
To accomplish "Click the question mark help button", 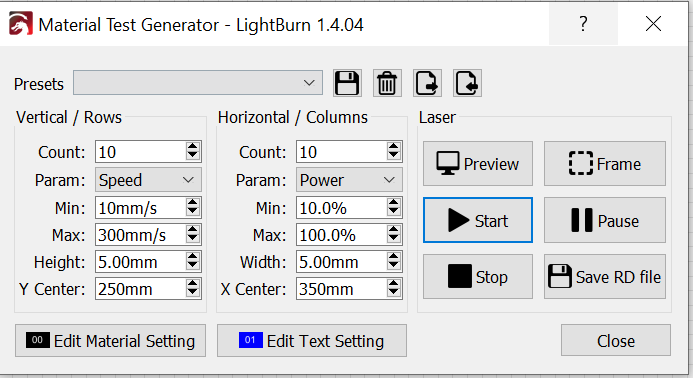I will tap(583, 23).
